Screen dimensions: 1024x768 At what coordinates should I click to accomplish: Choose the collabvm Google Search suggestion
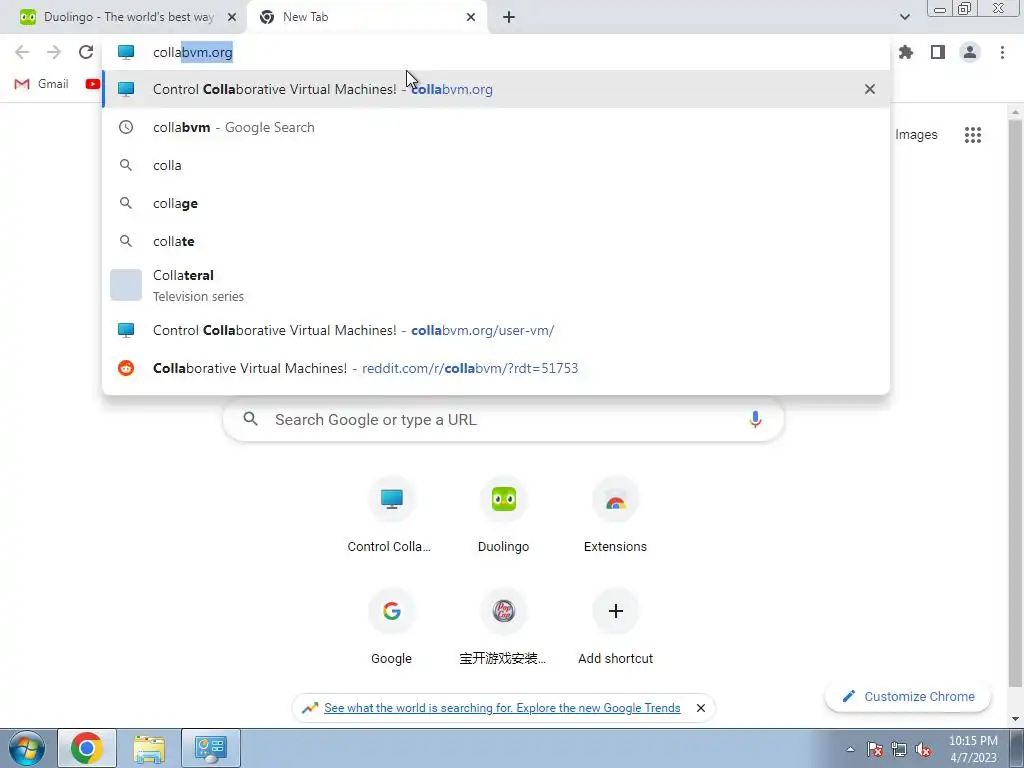[x=496, y=127]
